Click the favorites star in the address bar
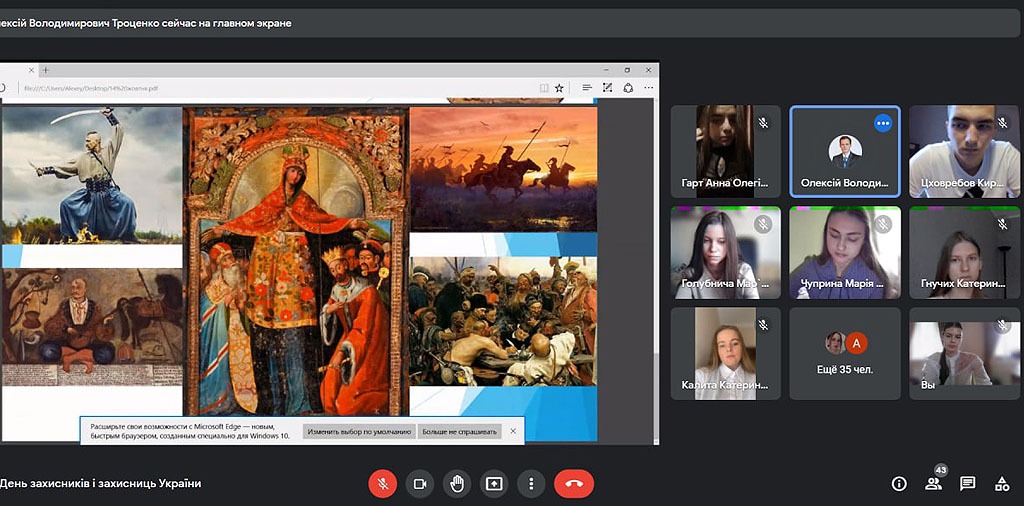 (x=559, y=88)
